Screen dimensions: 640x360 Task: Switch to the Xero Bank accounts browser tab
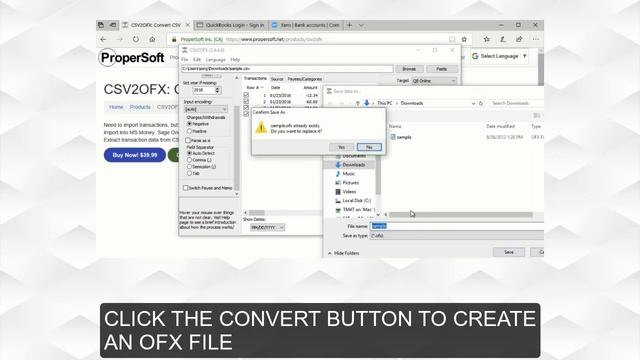coord(305,25)
